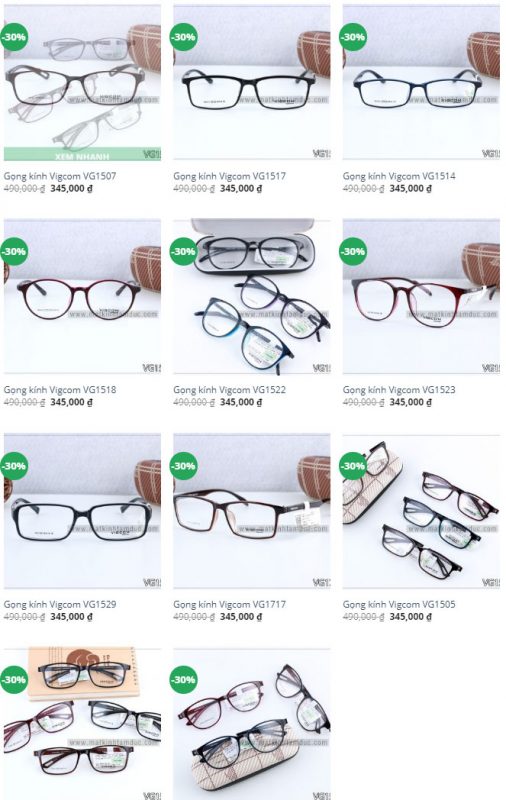Open the Gọng kính Vigcom VG1517 product link
506x800 pixels.
pyautogui.click(x=230, y=176)
